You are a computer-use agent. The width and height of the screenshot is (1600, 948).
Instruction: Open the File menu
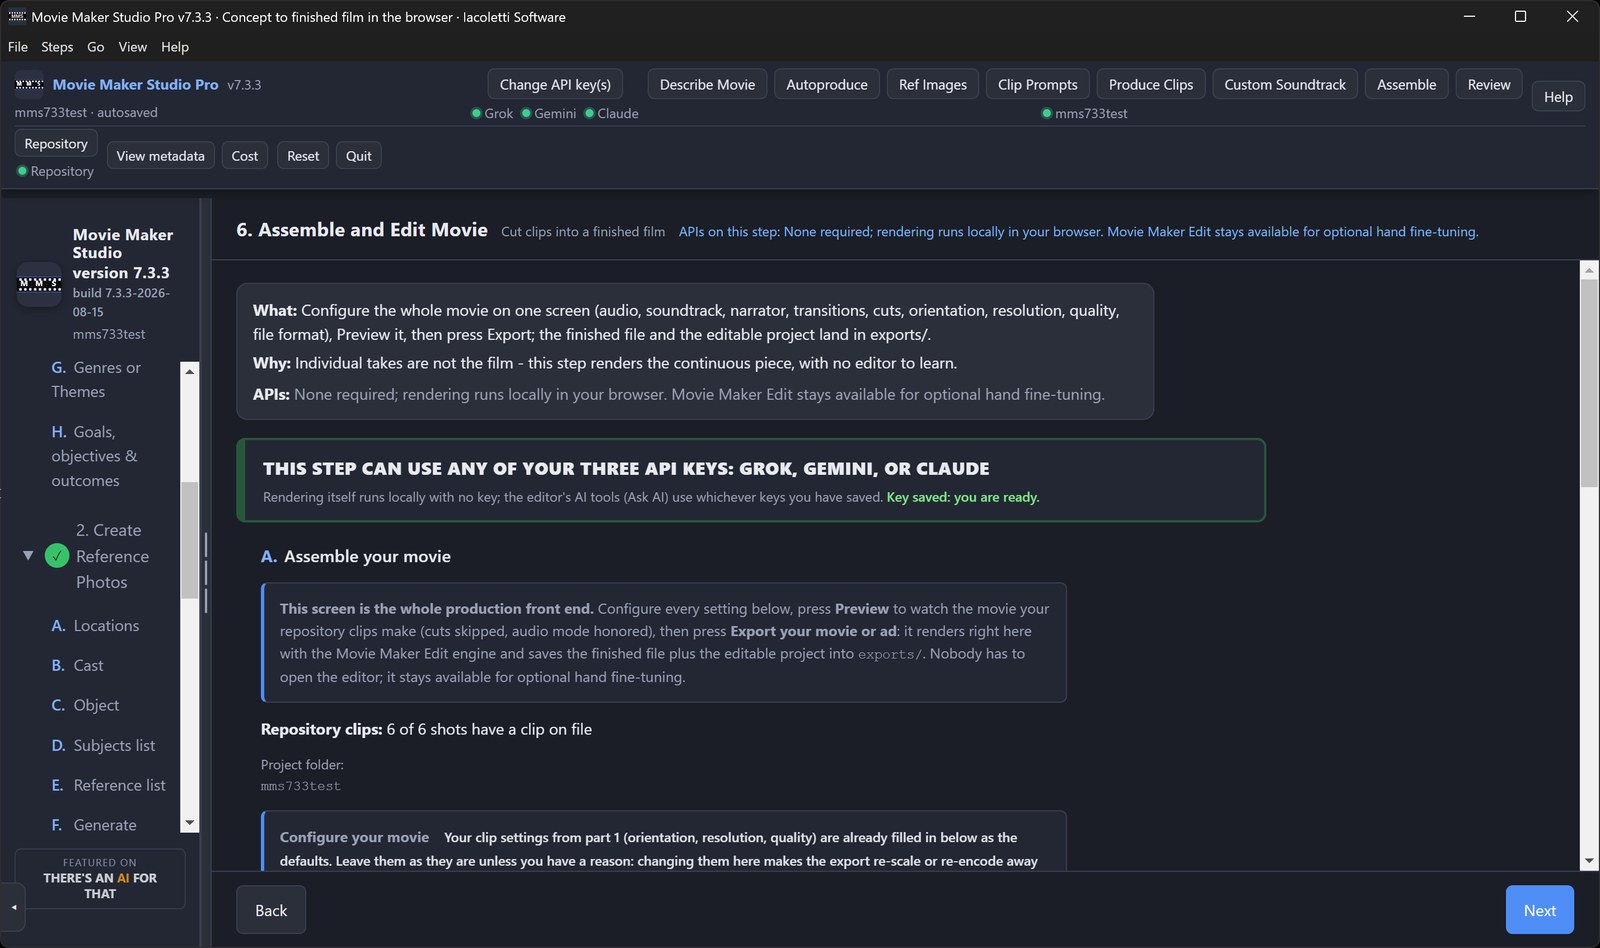coord(18,47)
